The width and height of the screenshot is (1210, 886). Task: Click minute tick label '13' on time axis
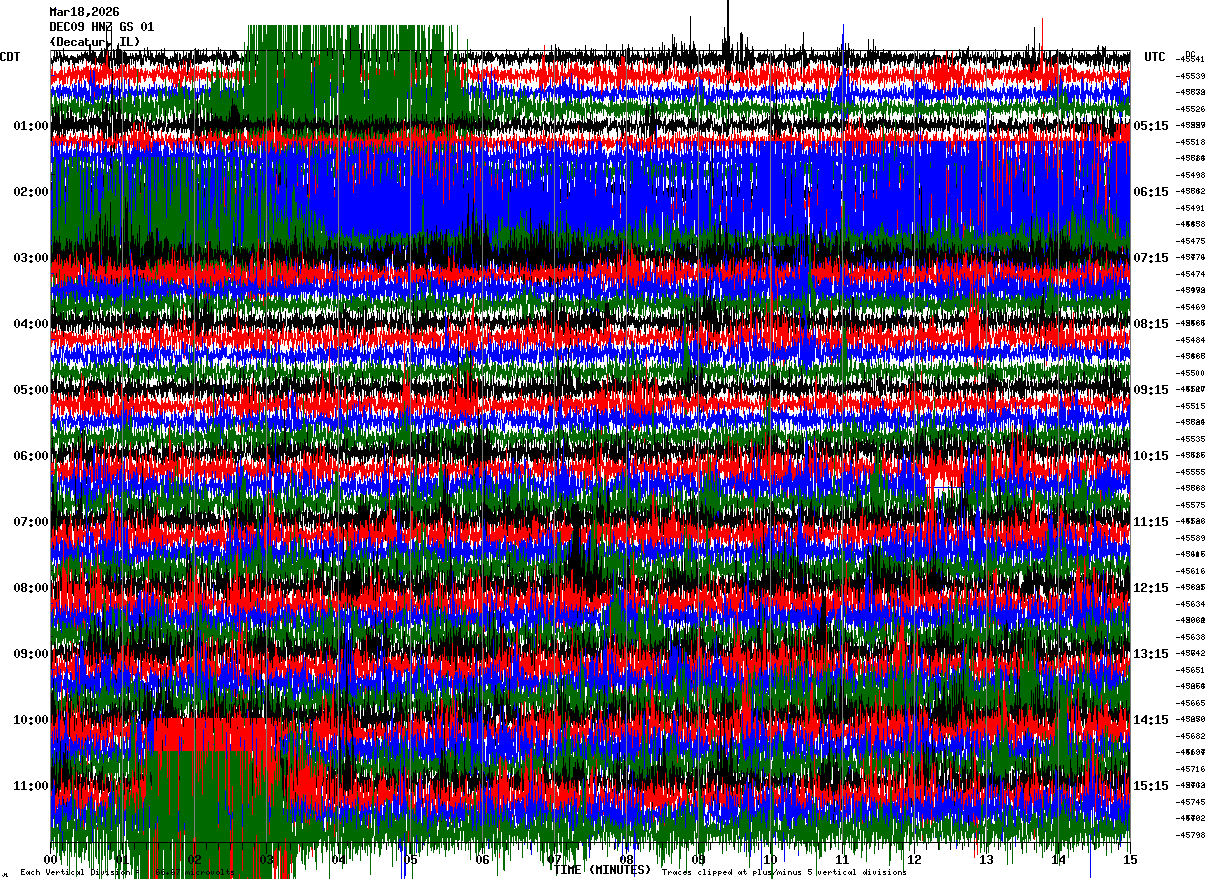point(986,860)
